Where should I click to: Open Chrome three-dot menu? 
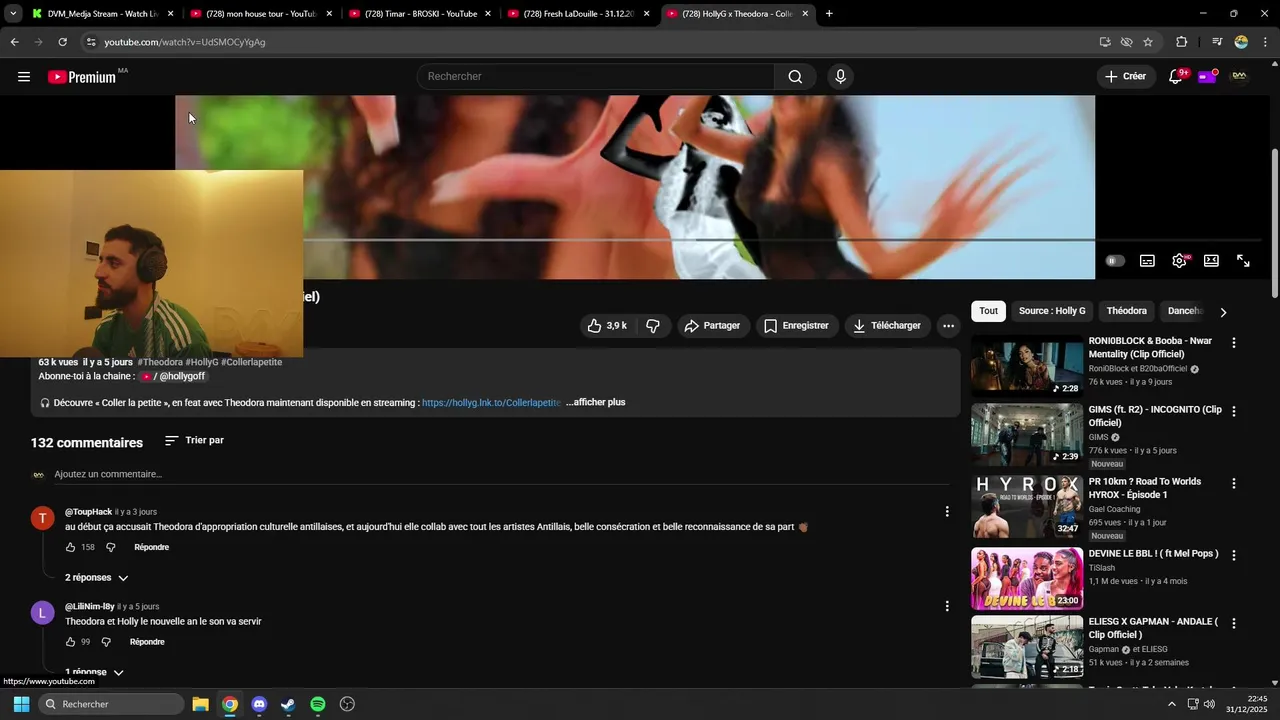coord(1266,42)
